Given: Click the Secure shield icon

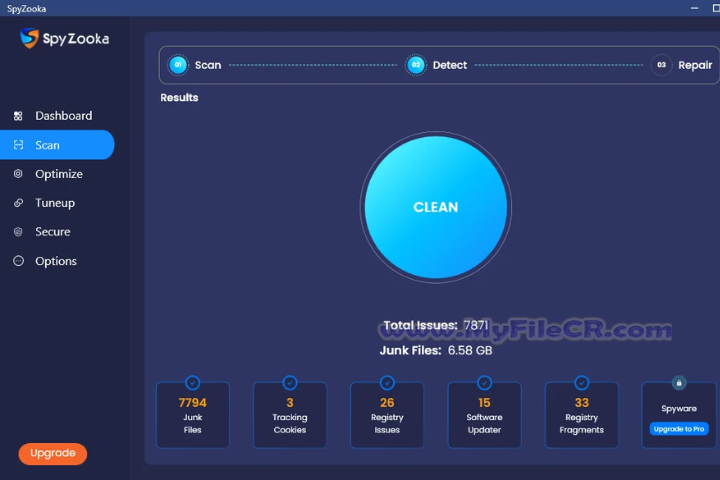Looking at the screenshot, I should pos(18,232).
